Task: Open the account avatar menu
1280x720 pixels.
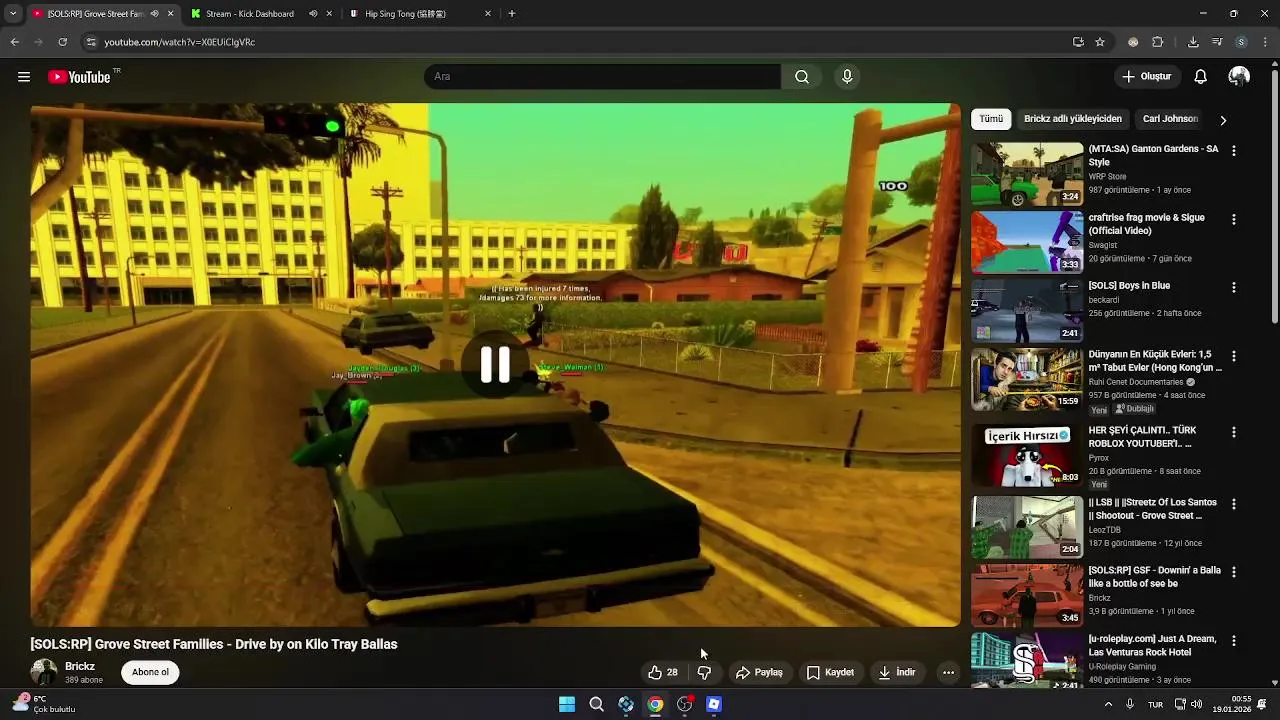Action: 1239,77
